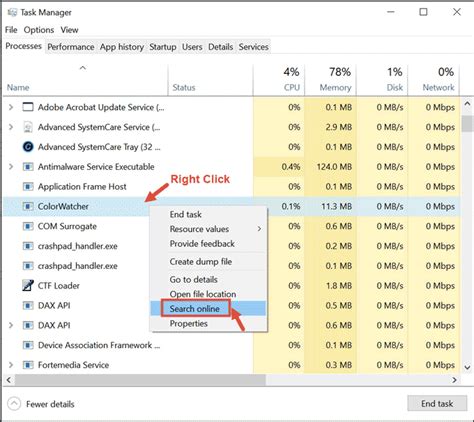The width and height of the screenshot is (474, 422).
Task: Select the Processes tab
Action: (x=24, y=46)
